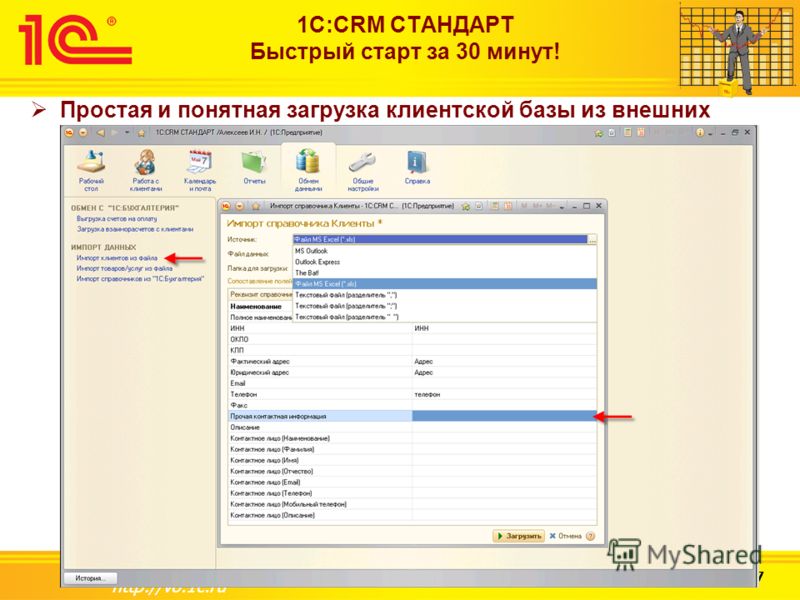Open the Отчеты section
The image size is (800, 600).
pos(254,167)
